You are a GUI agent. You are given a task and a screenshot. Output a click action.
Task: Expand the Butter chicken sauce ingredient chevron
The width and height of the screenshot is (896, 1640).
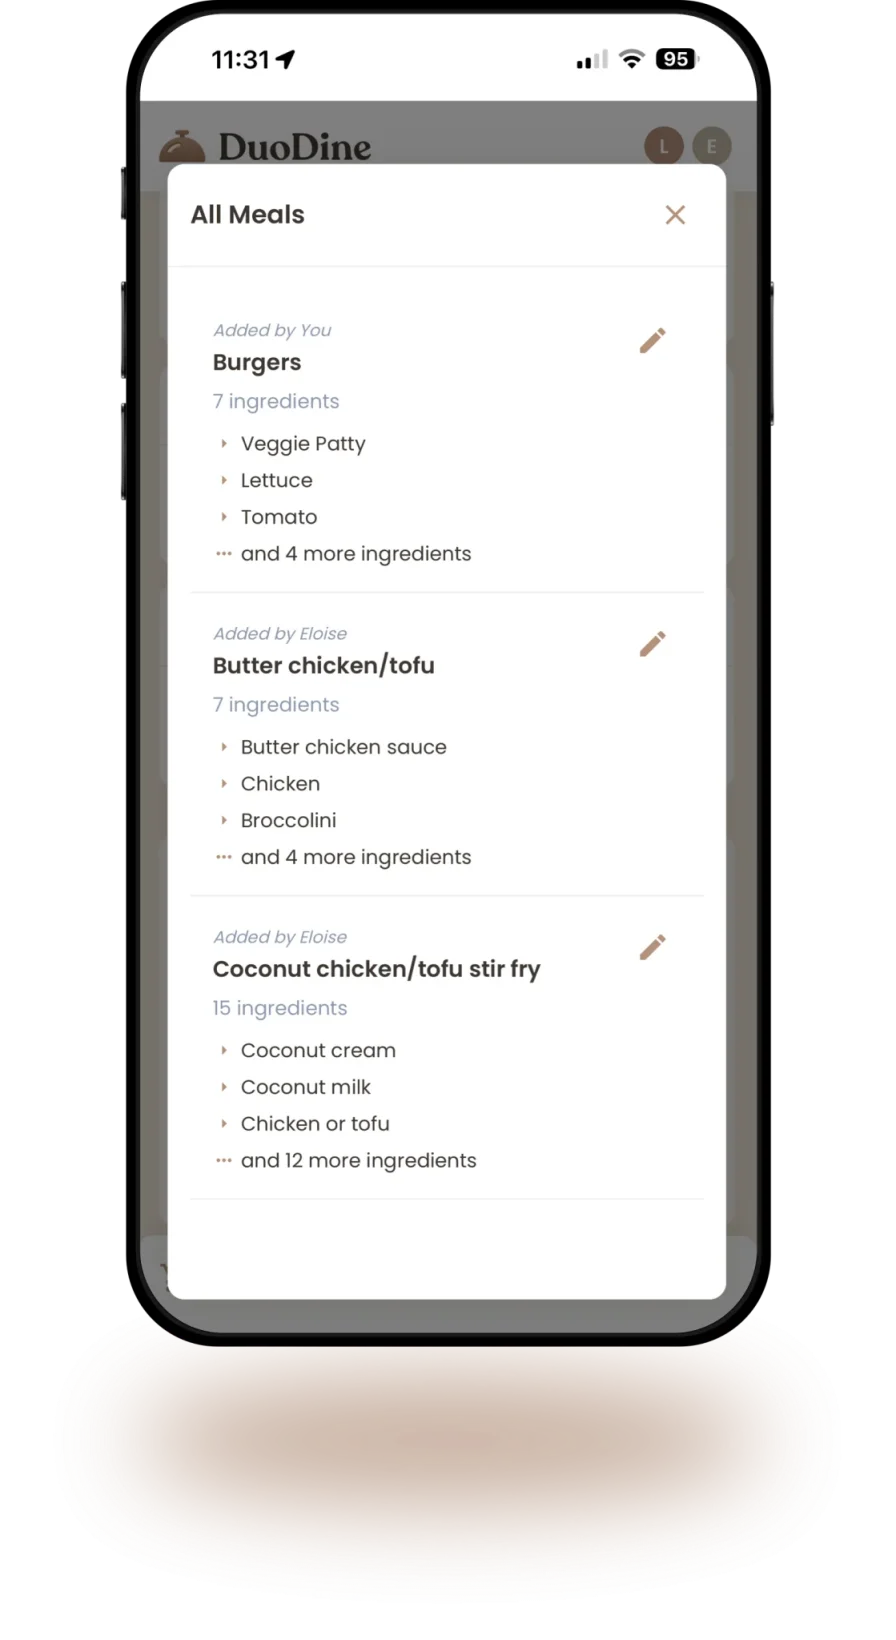pos(223,747)
